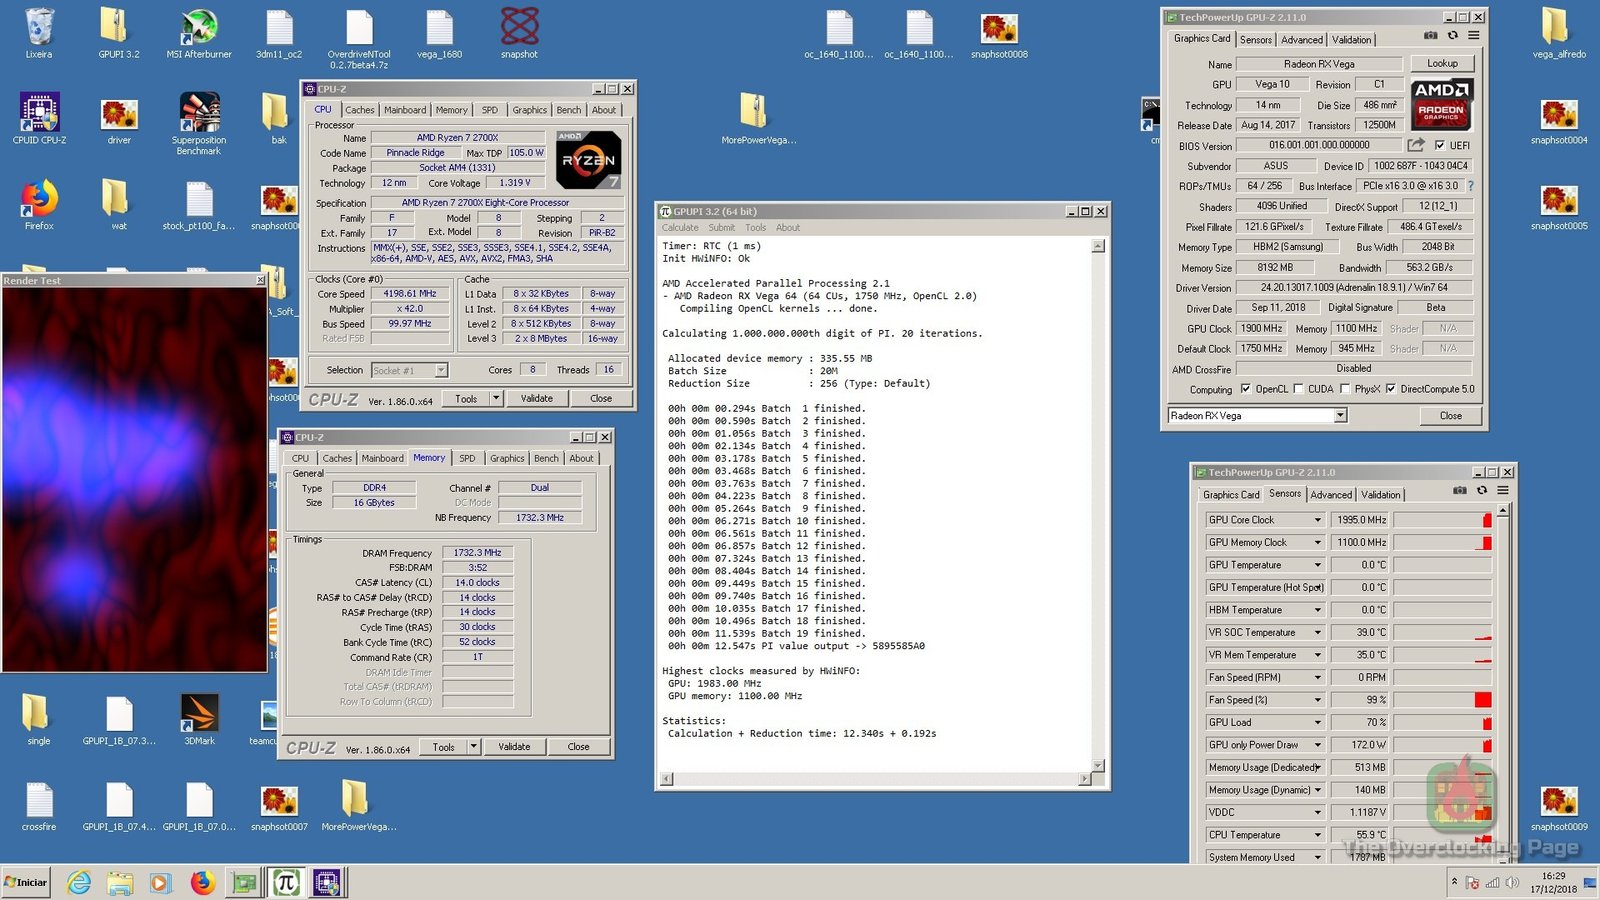Switch to the CPU-Z Mainboard tab
1600x900 pixels.
[404, 110]
